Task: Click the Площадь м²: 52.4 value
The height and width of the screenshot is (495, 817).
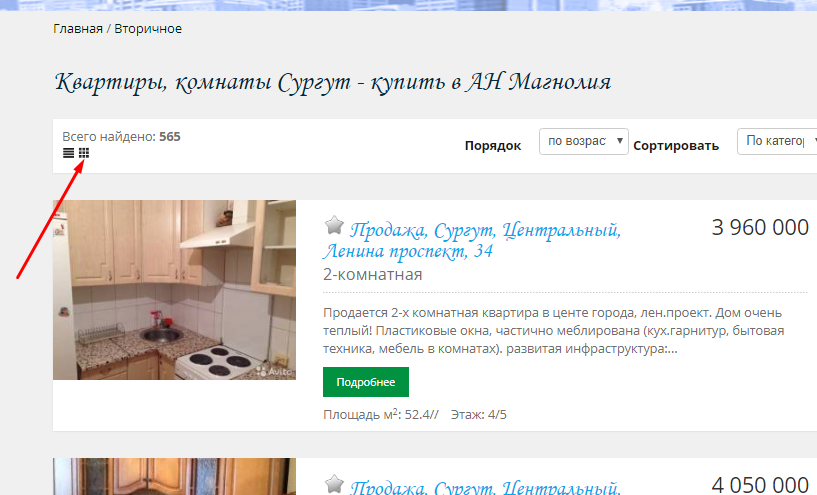Action: click(x=381, y=414)
